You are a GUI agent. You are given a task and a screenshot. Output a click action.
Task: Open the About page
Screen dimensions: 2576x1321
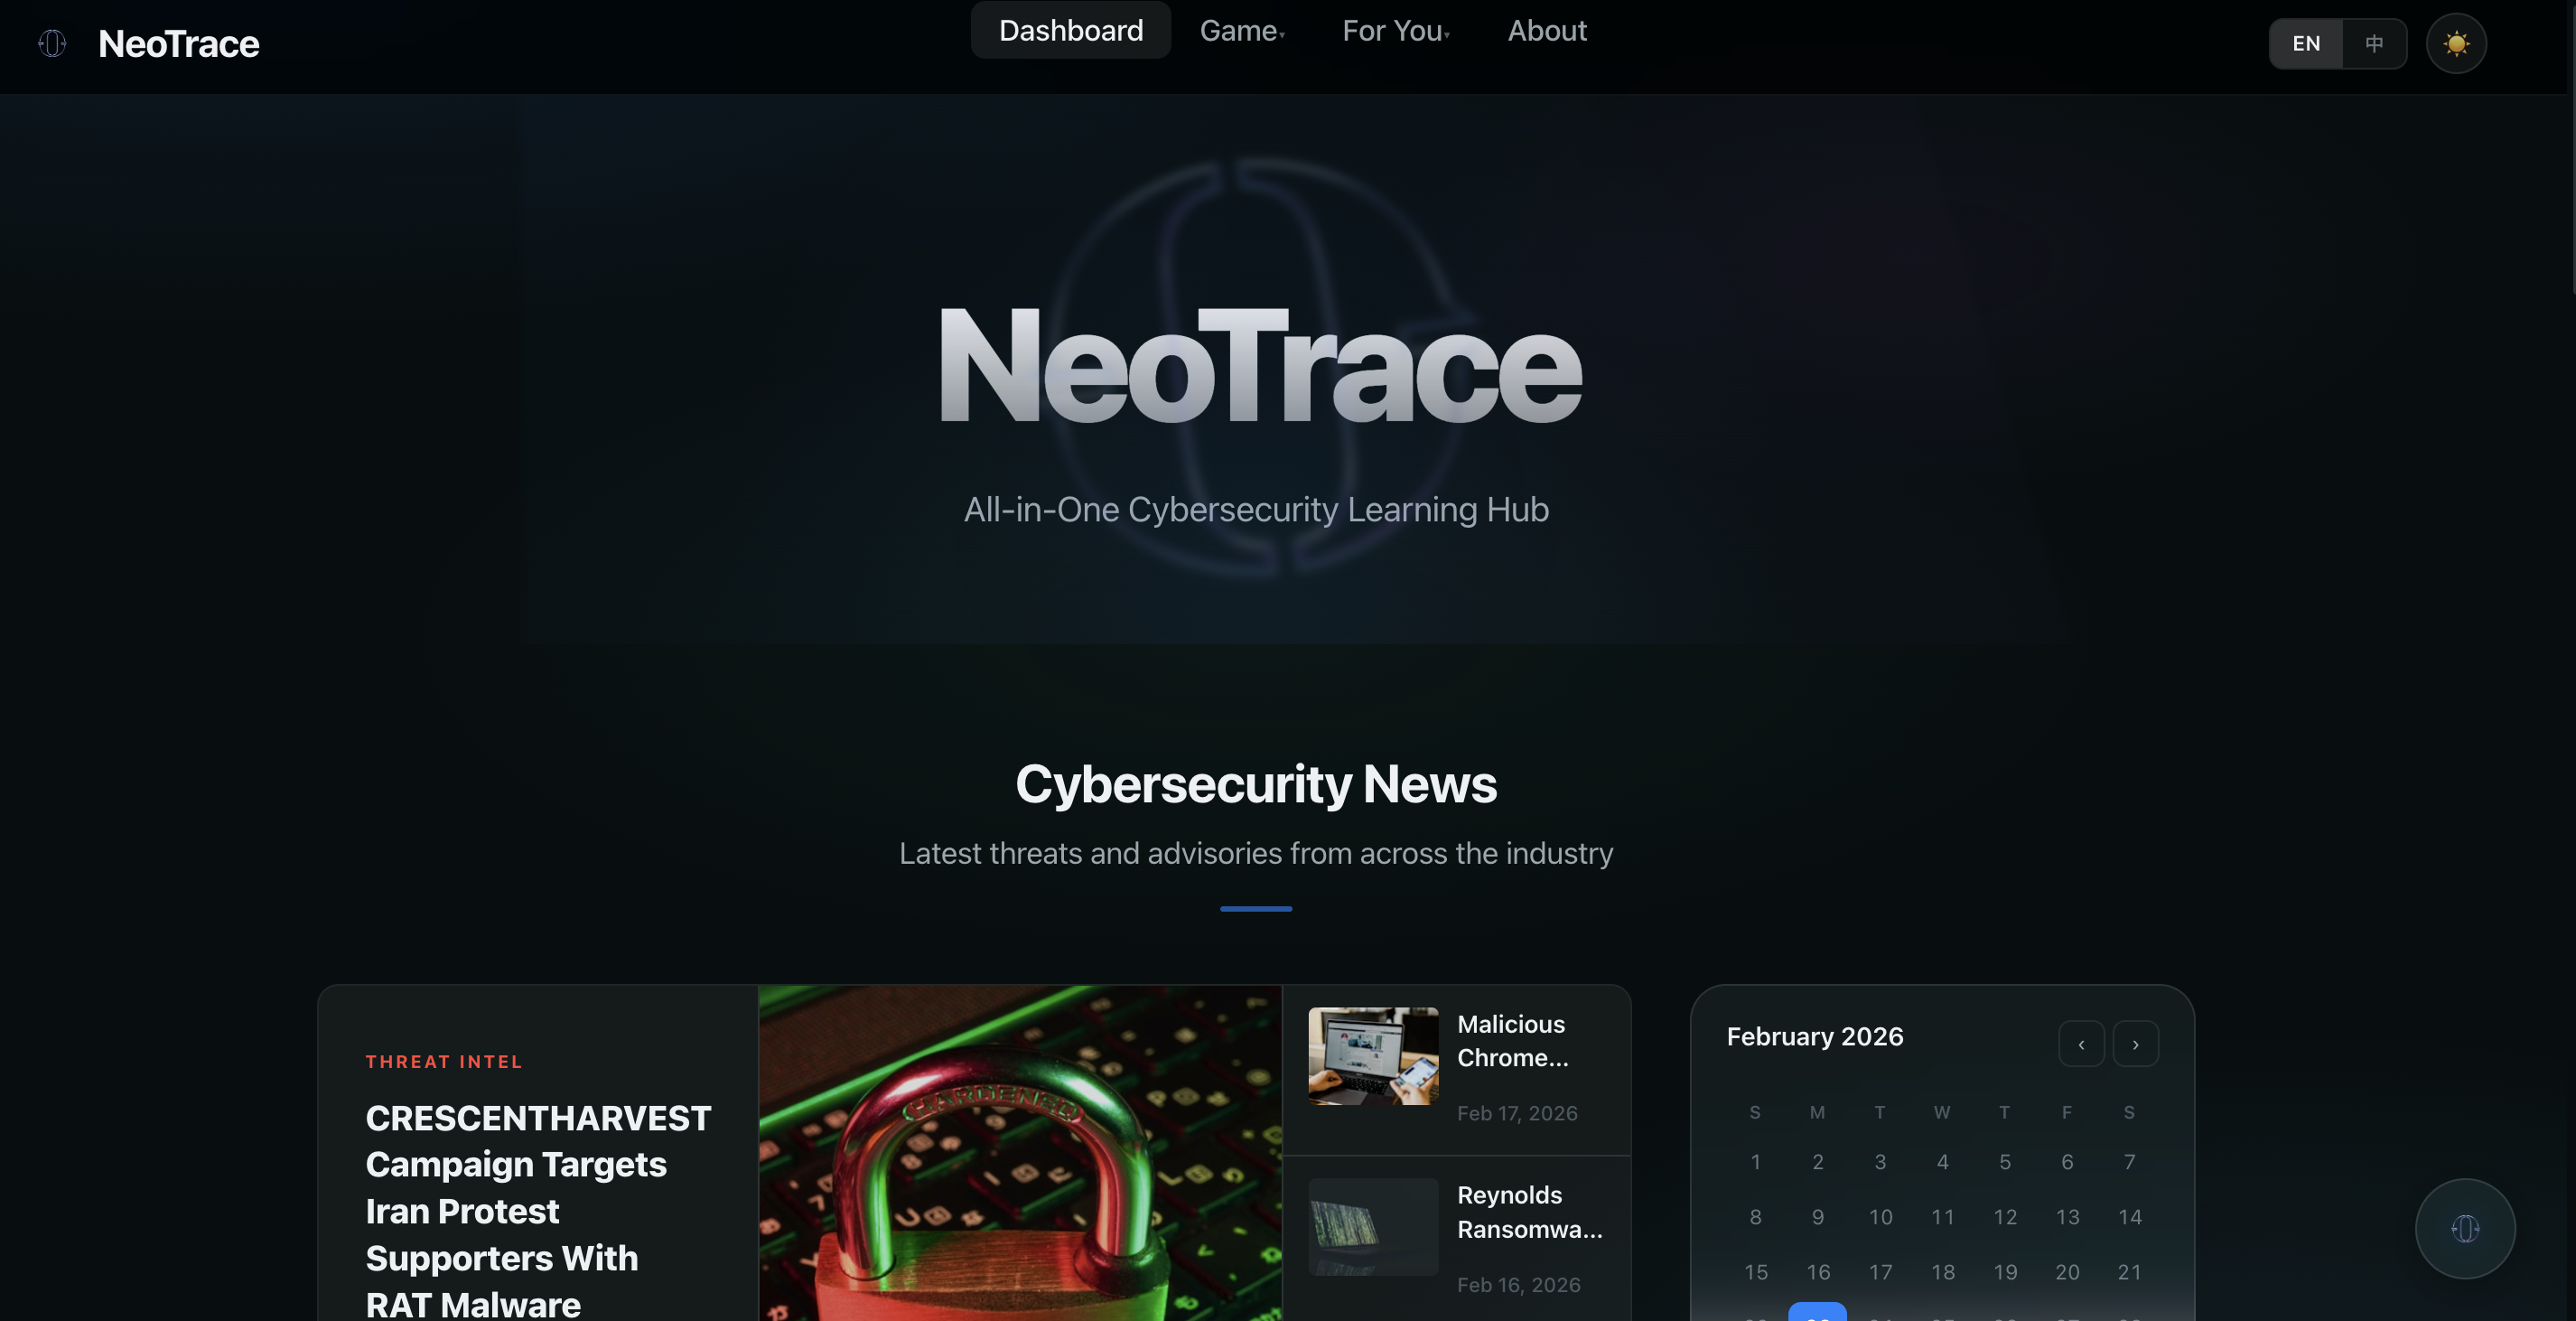pos(1546,31)
